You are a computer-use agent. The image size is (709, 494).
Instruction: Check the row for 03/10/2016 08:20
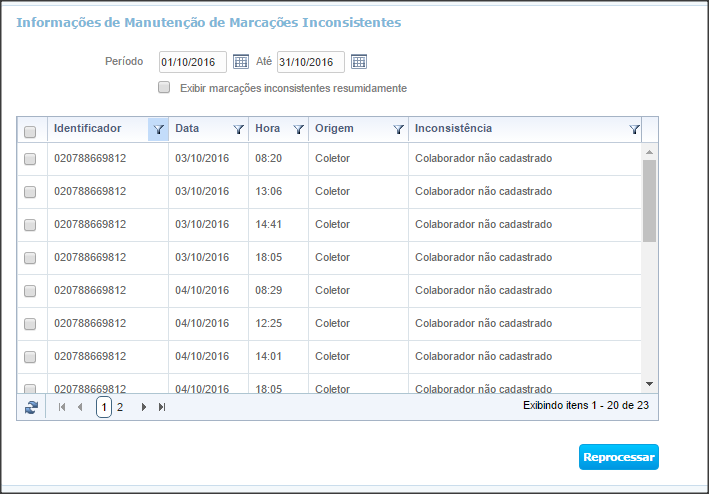(x=30, y=159)
